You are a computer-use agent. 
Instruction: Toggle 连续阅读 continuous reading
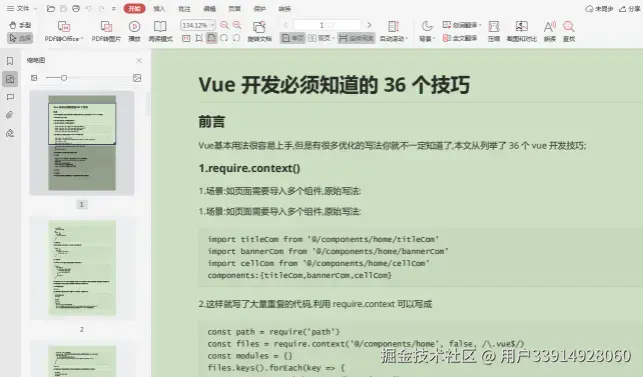[356, 38]
